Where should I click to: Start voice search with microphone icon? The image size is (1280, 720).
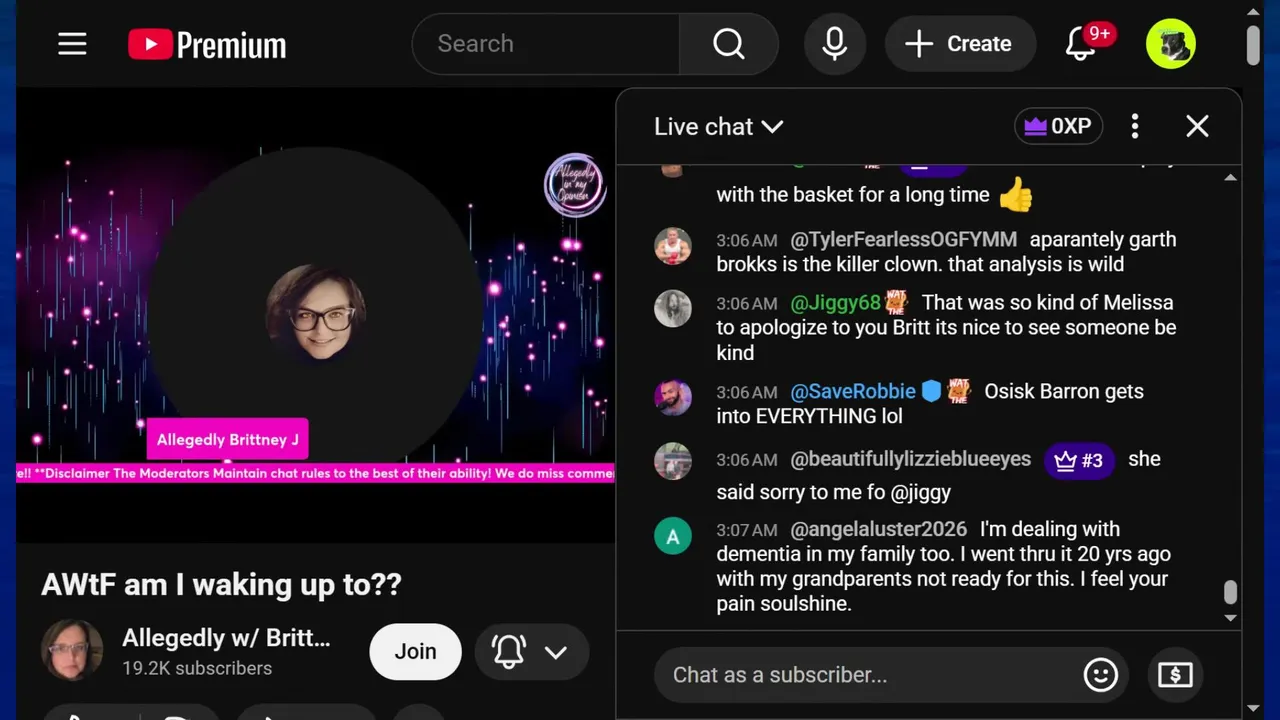coord(835,44)
